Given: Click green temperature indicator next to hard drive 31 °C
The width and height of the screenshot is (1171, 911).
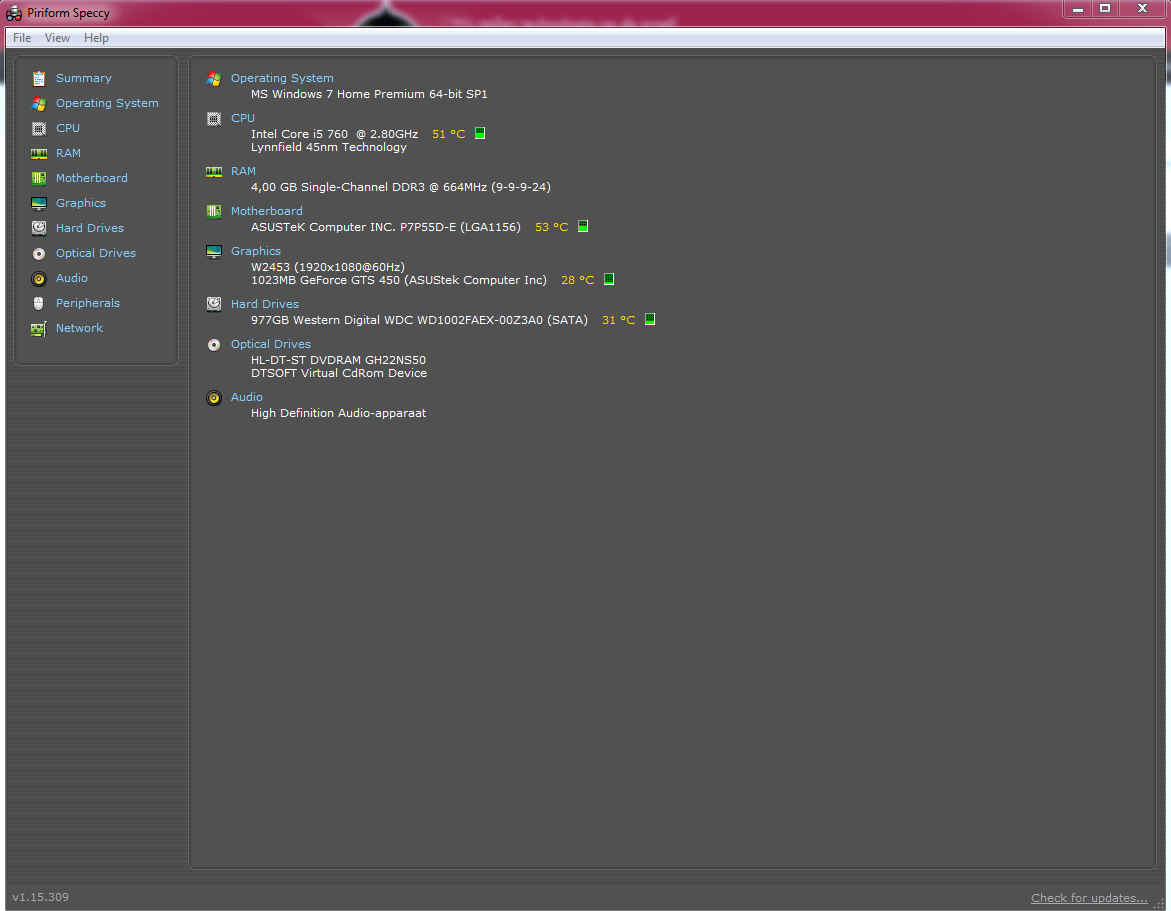Looking at the screenshot, I should click(650, 319).
